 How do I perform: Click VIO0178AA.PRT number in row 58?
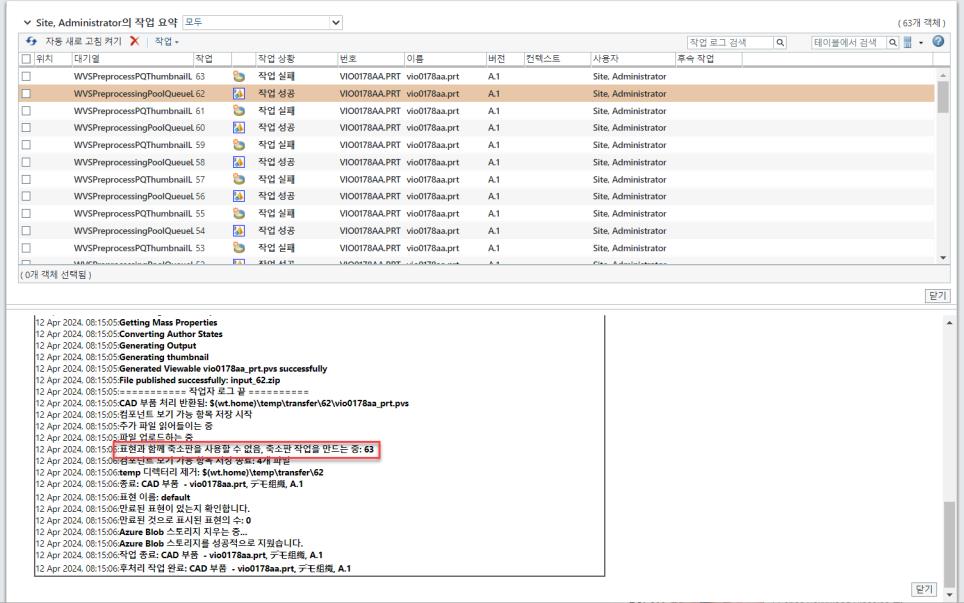370,162
